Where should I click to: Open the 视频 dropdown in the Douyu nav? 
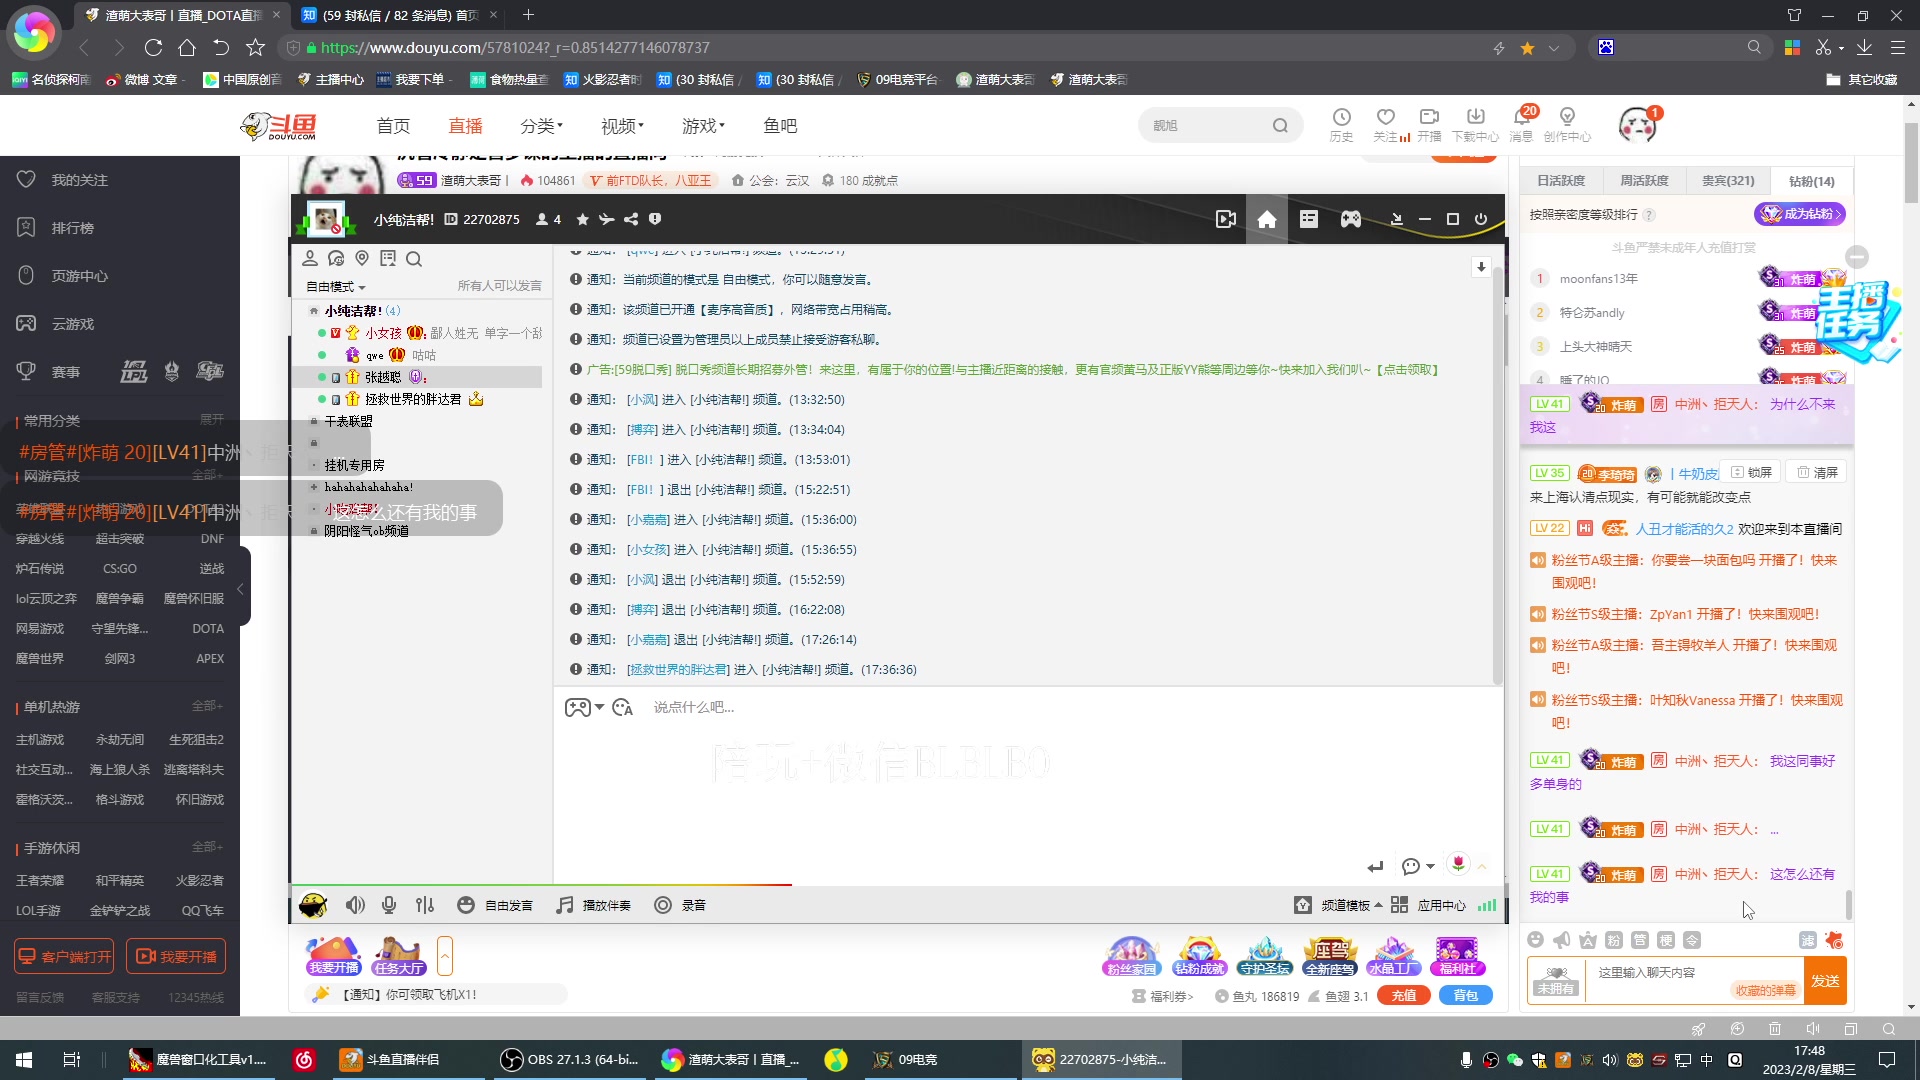pyautogui.click(x=622, y=126)
